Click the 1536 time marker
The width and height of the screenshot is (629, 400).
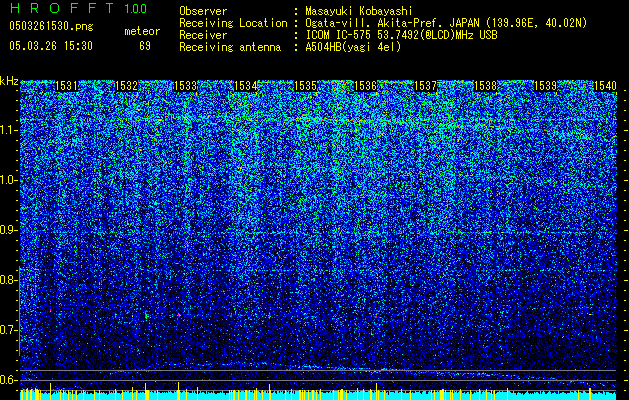(x=366, y=86)
